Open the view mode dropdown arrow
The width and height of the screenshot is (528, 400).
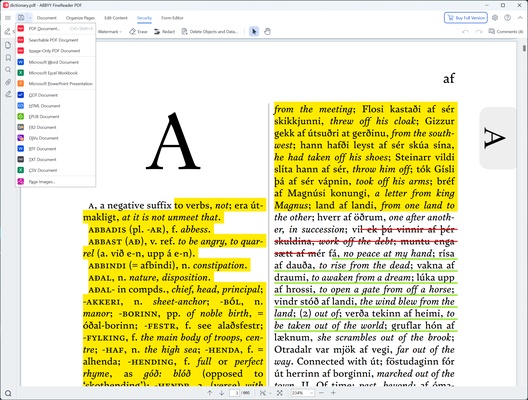[x=269, y=393]
